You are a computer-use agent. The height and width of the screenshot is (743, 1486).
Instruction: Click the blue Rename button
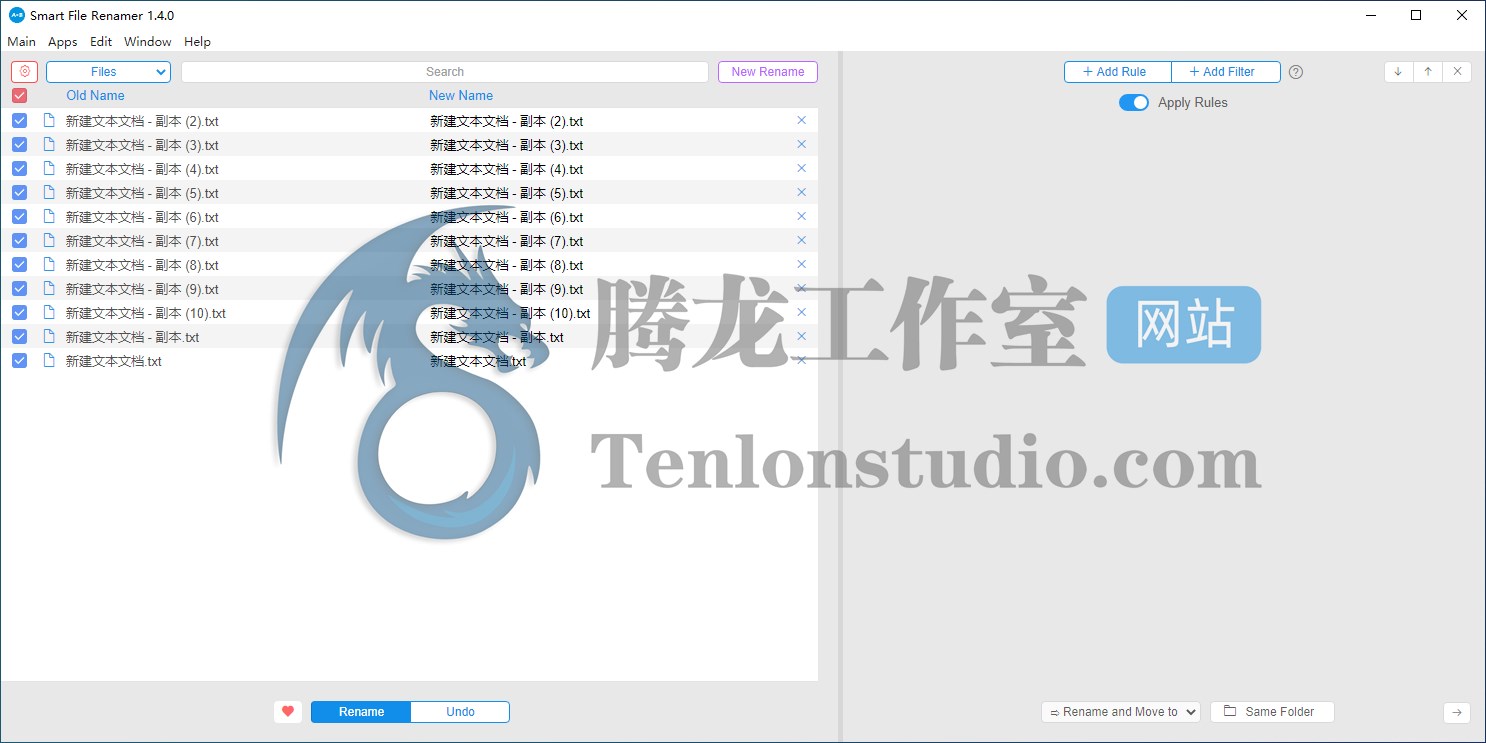pos(361,712)
